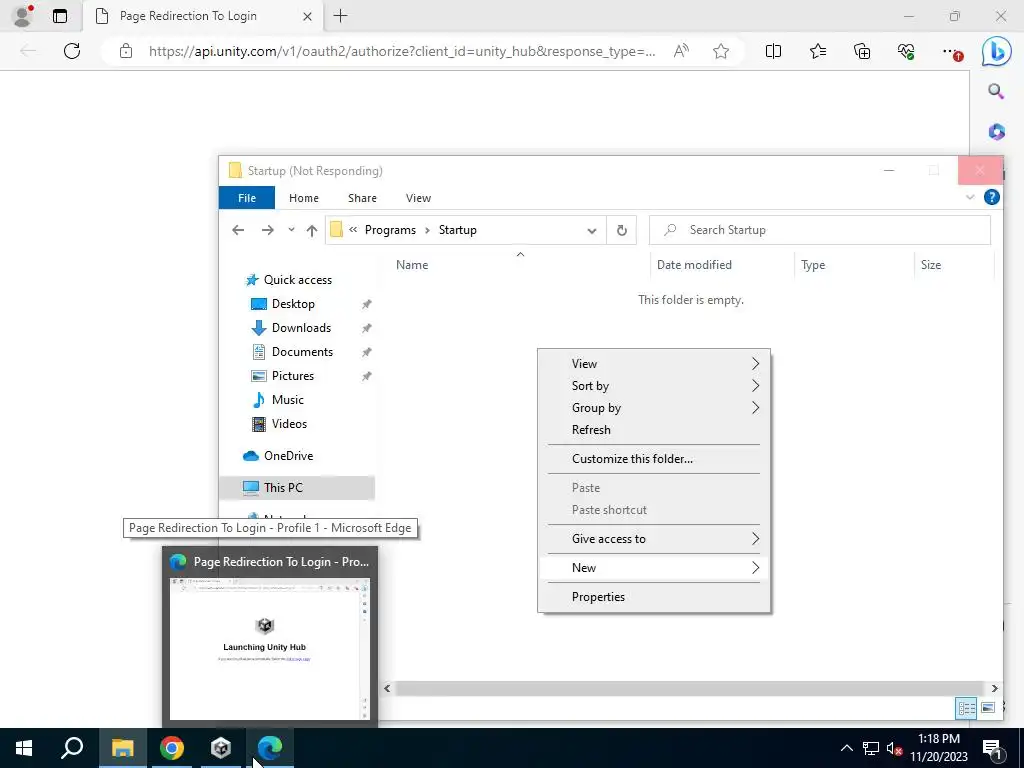Image resolution: width=1024 pixels, height=768 pixels.
Task: Open Microsoft 365 sidebar icon
Action: tap(996, 132)
